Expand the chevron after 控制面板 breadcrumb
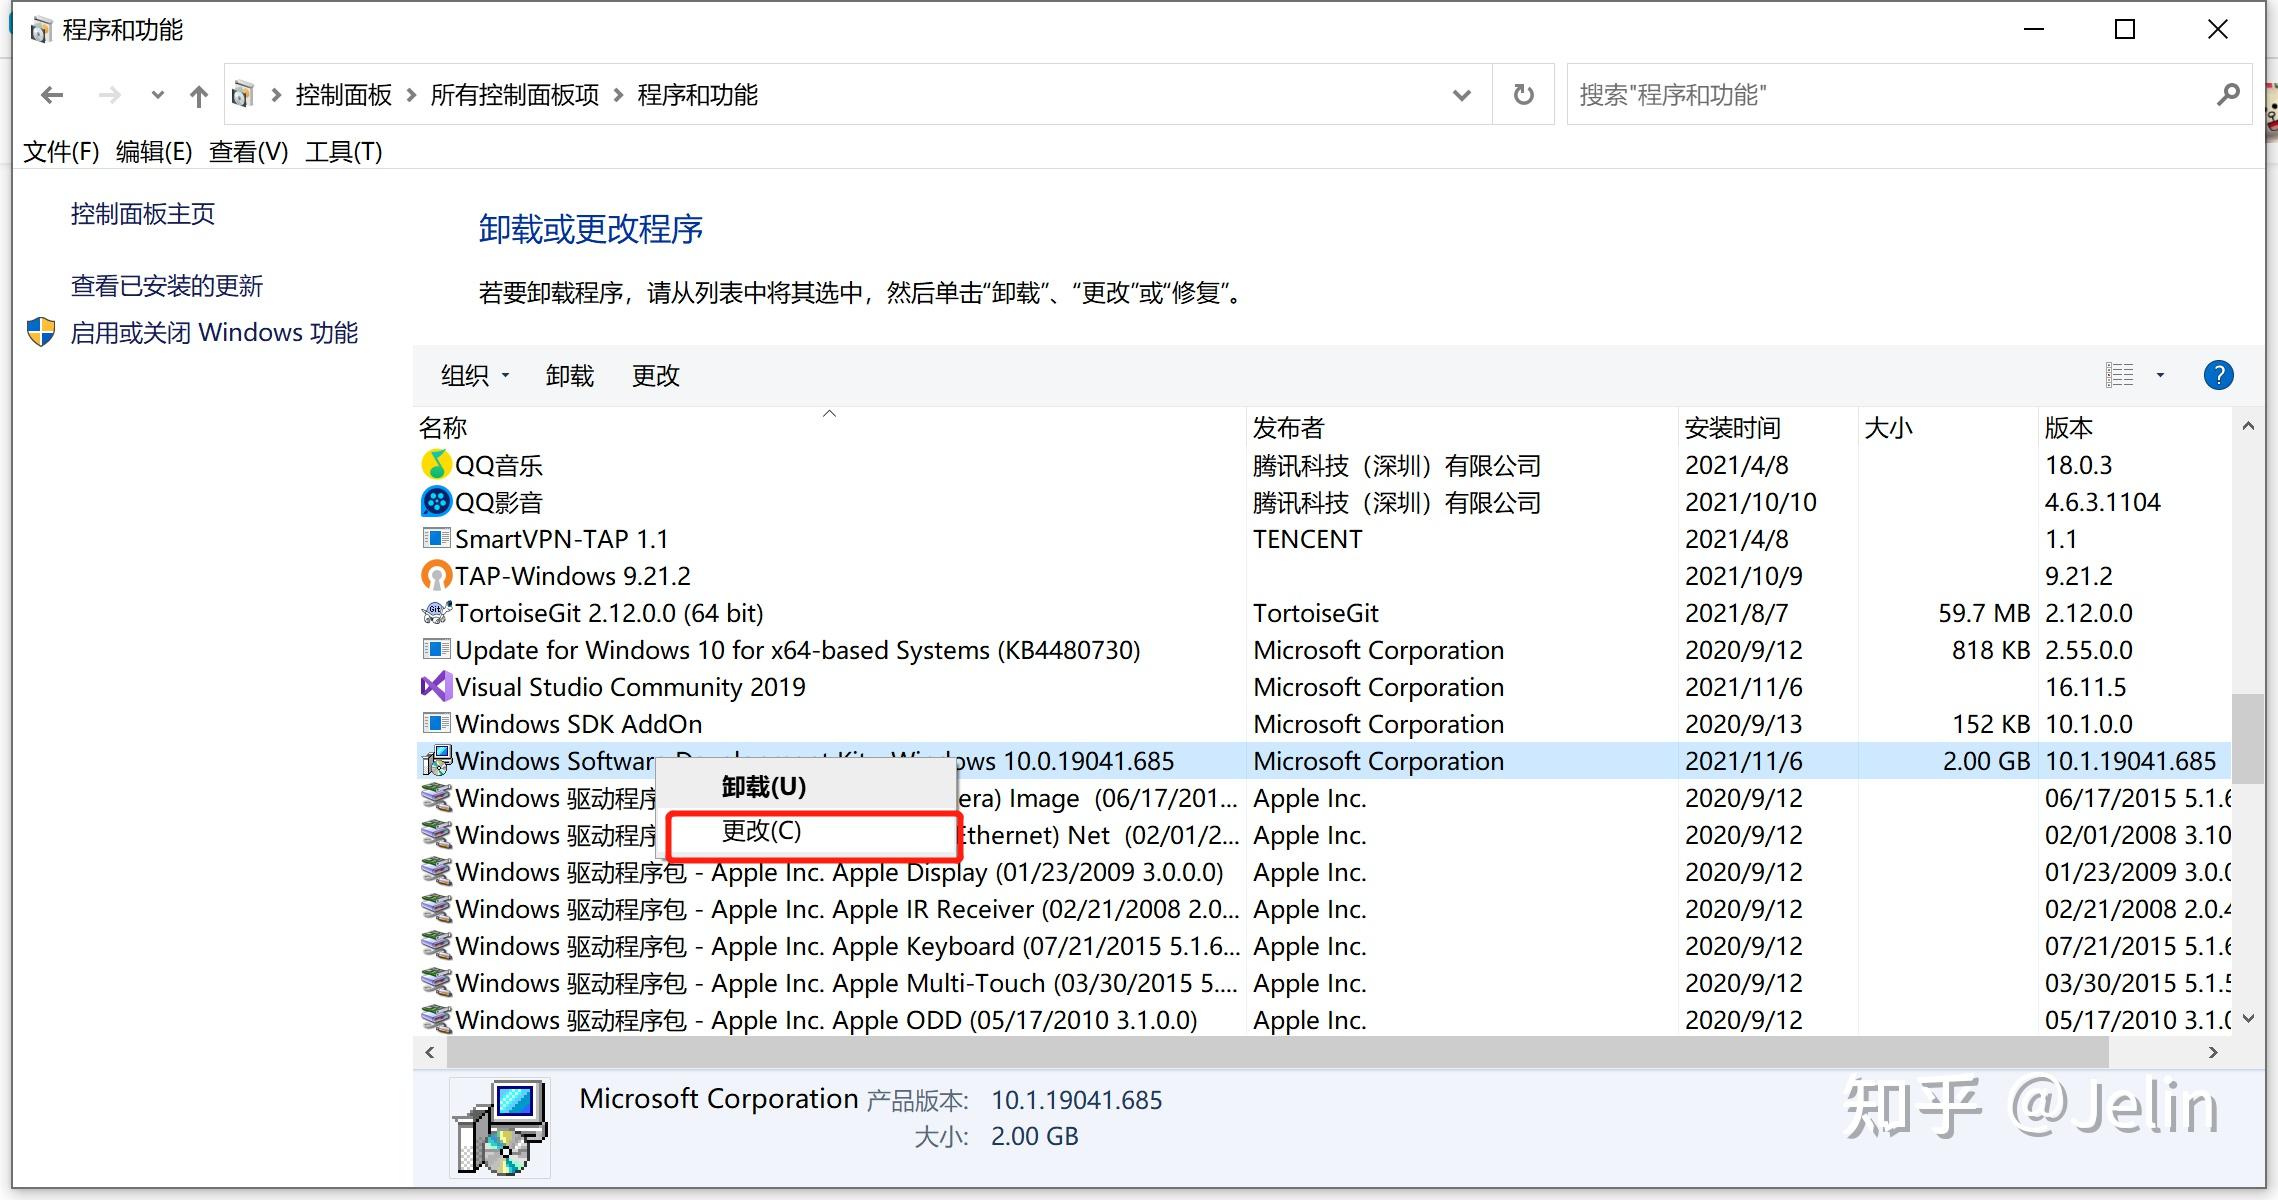This screenshot has width=2278, height=1200. (x=411, y=95)
